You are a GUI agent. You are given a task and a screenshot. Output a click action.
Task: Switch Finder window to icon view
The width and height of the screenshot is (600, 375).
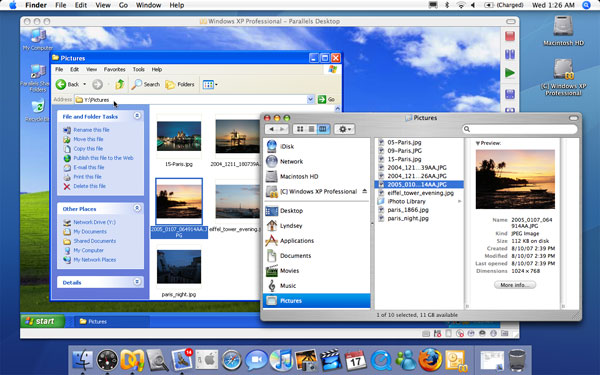click(x=300, y=129)
